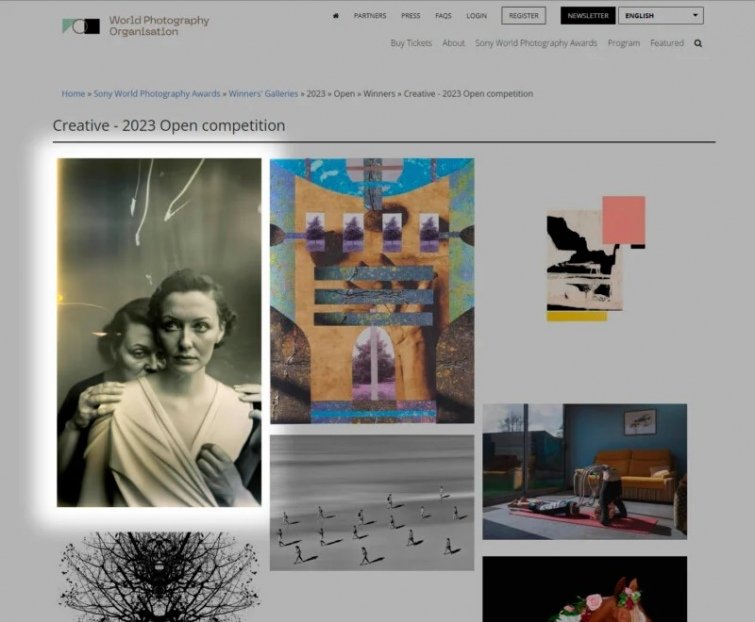
Task: Click the Newsletter button
Action: 587,16
